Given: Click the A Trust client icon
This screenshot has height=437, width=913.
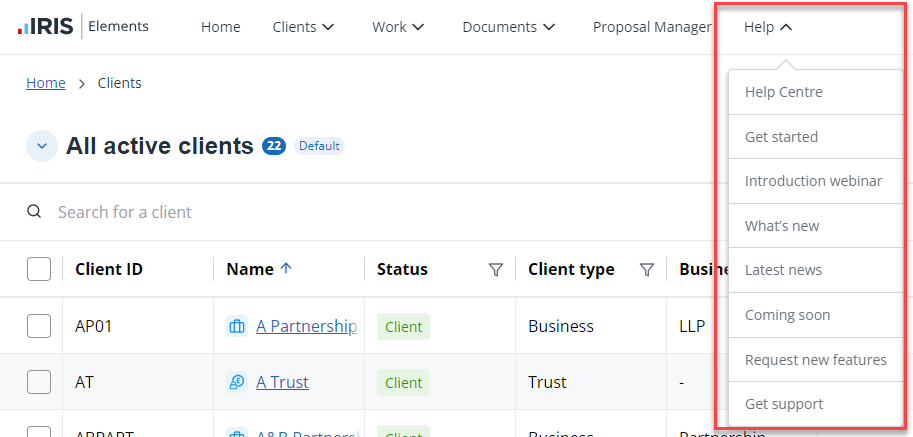Looking at the screenshot, I should (237, 382).
